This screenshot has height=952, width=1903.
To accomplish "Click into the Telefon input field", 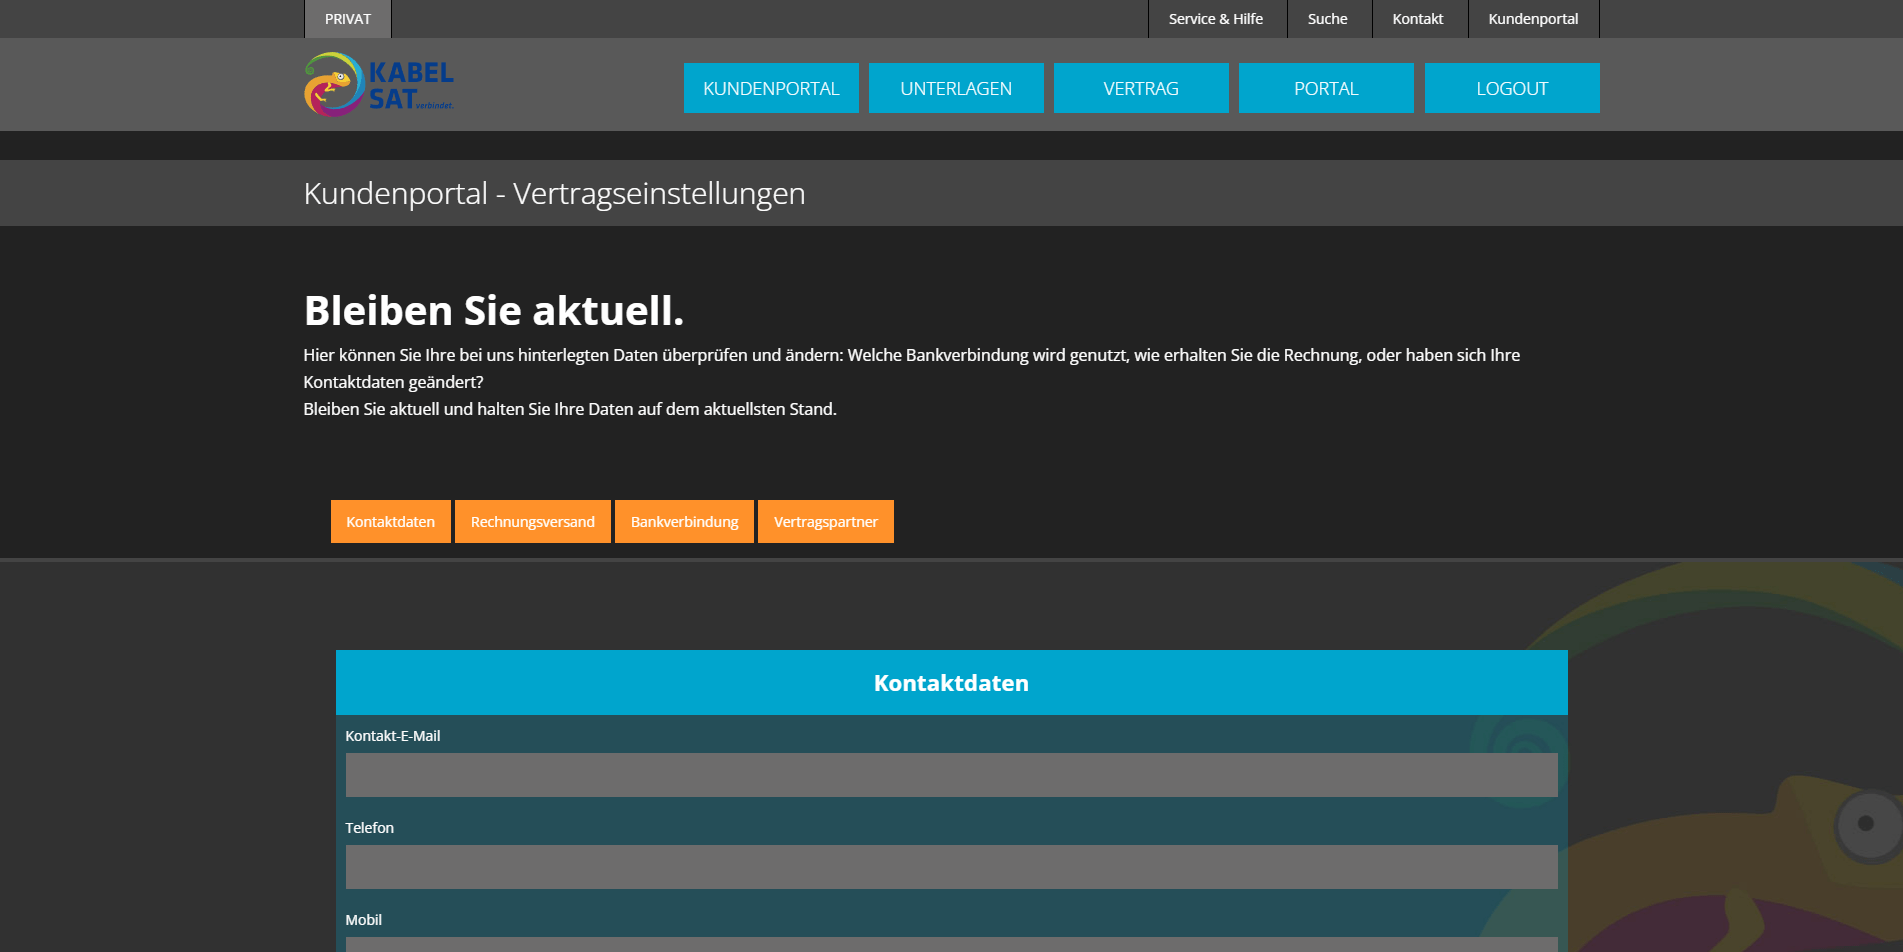I will tap(951, 866).
